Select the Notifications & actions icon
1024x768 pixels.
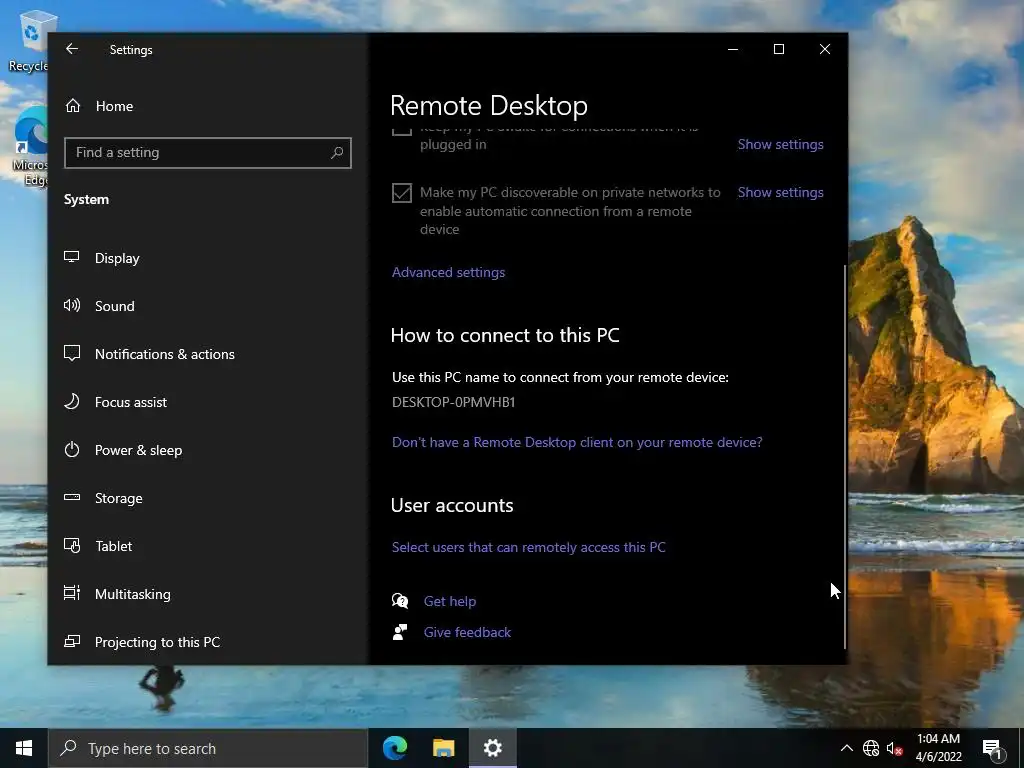72,353
